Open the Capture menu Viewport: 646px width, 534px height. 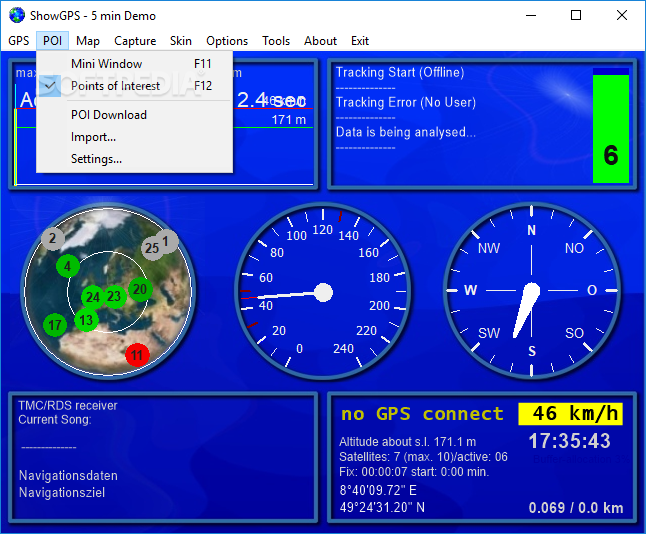coord(135,41)
